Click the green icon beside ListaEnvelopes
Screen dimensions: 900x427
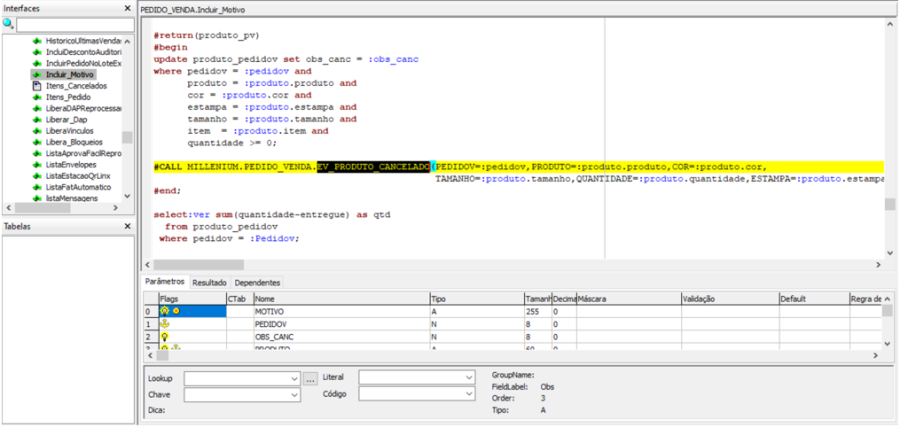point(37,165)
